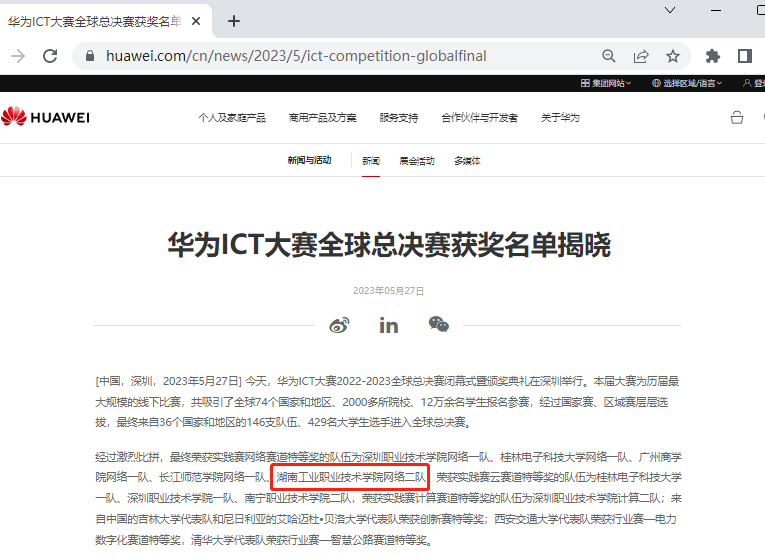Expand the 选择区域/语言 dropdown

click(x=687, y=83)
